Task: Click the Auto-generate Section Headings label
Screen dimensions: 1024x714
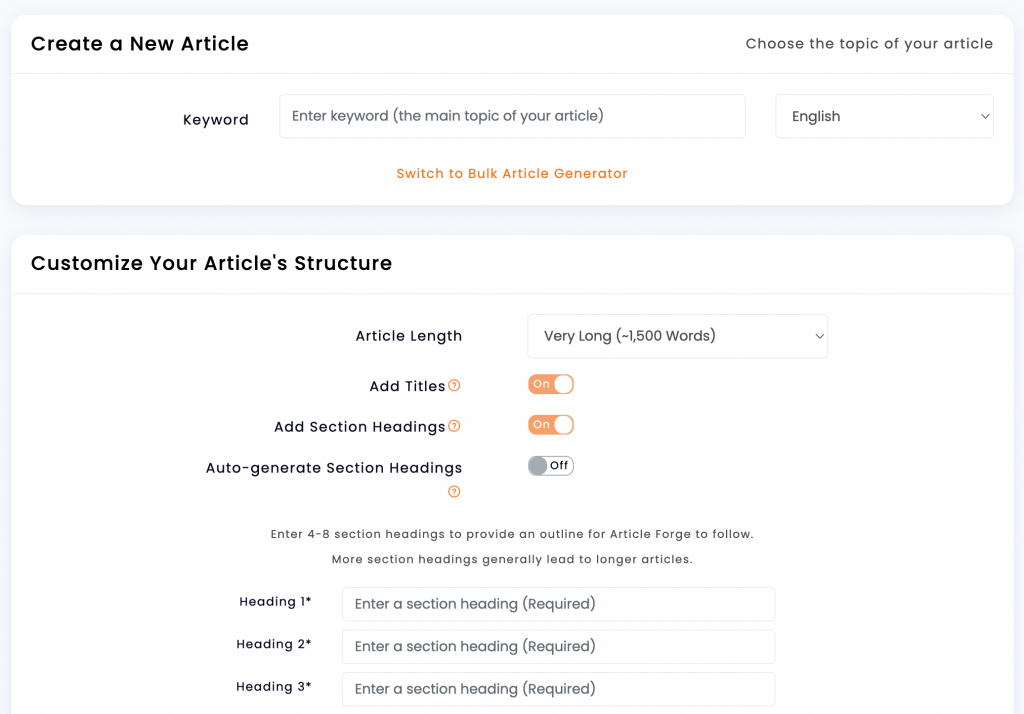Action: point(334,468)
